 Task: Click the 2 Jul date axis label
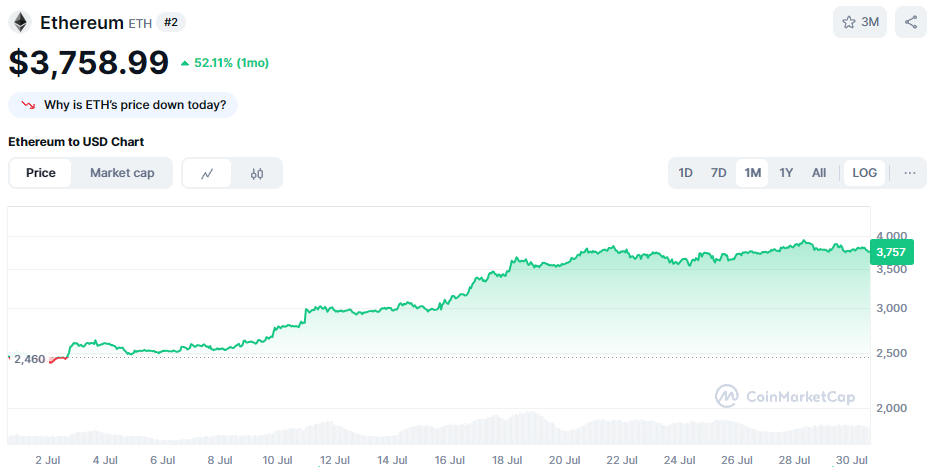click(x=48, y=460)
